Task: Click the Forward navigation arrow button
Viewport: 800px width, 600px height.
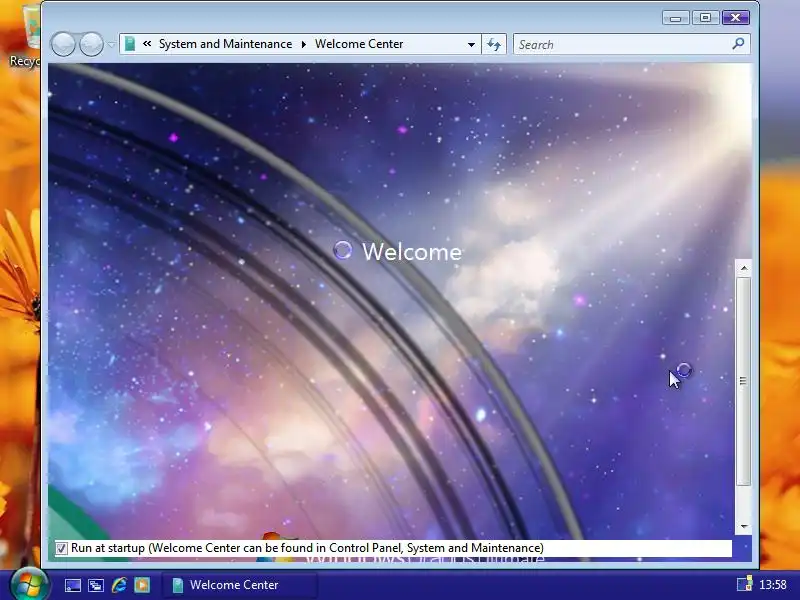Action: [x=91, y=44]
